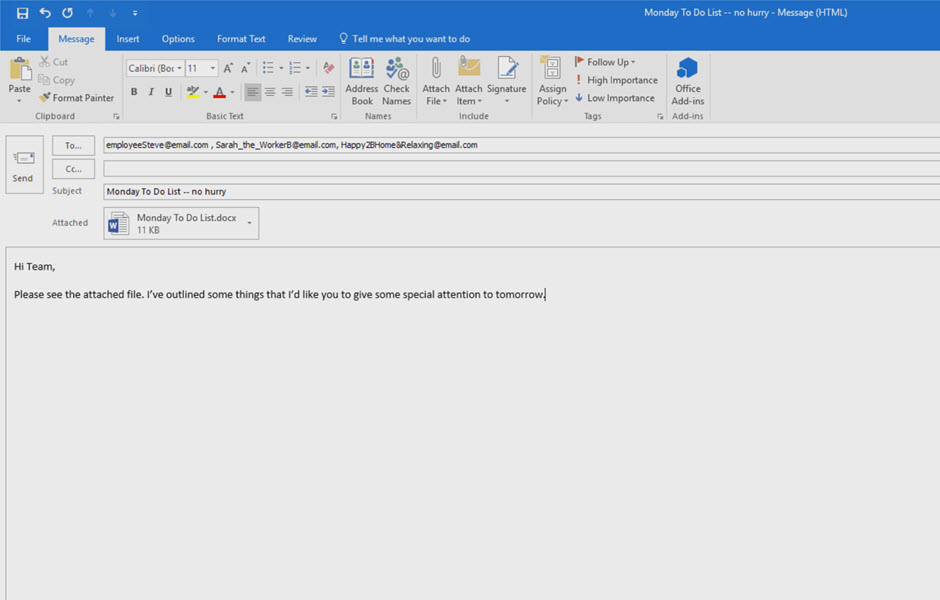
Task: Open the Attach Item menu
Action: (x=469, y=81)
